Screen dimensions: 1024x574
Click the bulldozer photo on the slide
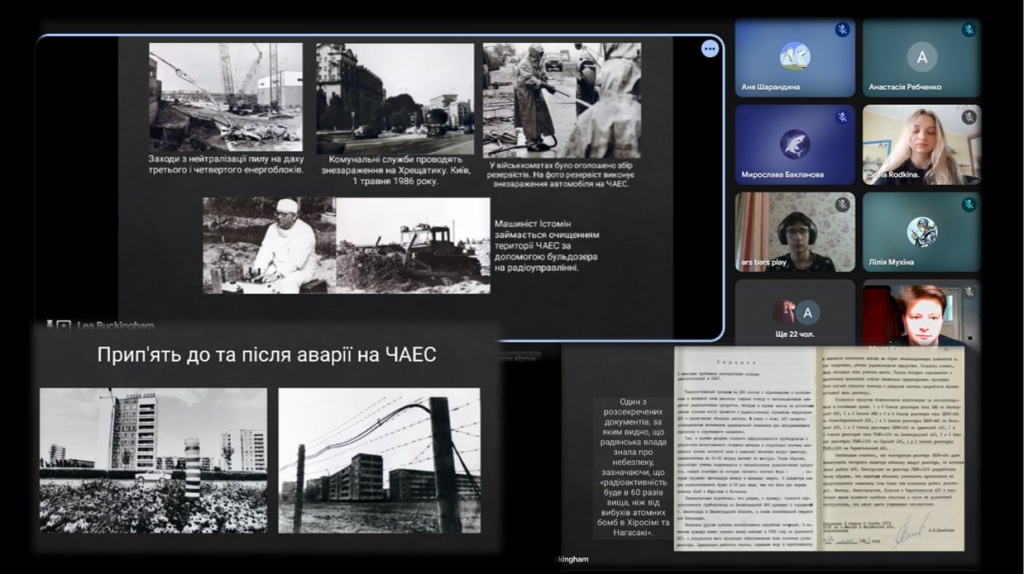click(412, 245)
